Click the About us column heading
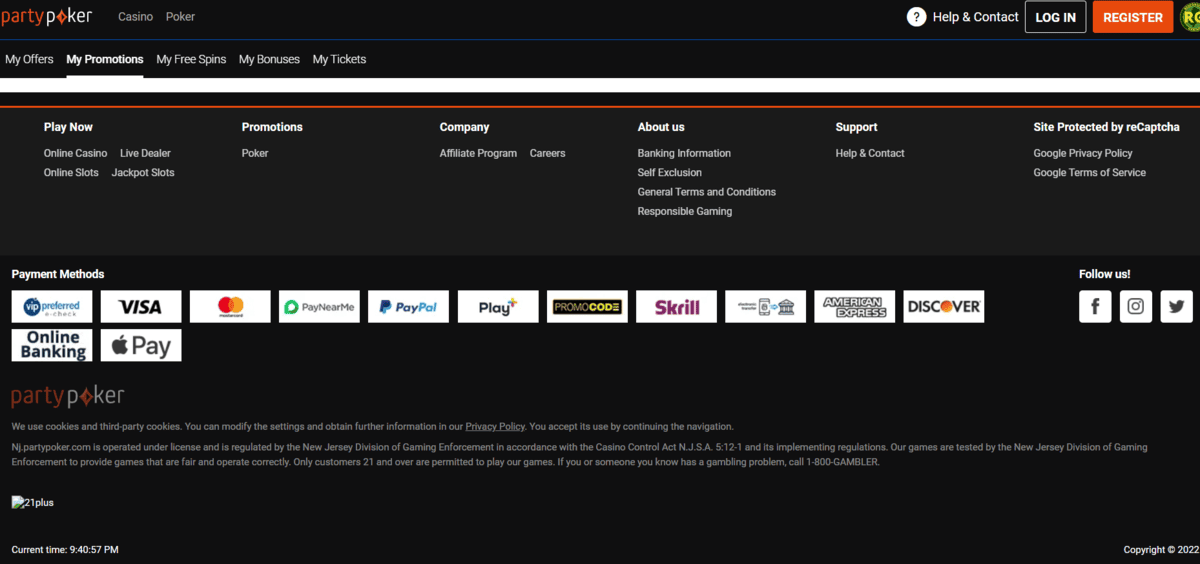 (x=661, y=127)
